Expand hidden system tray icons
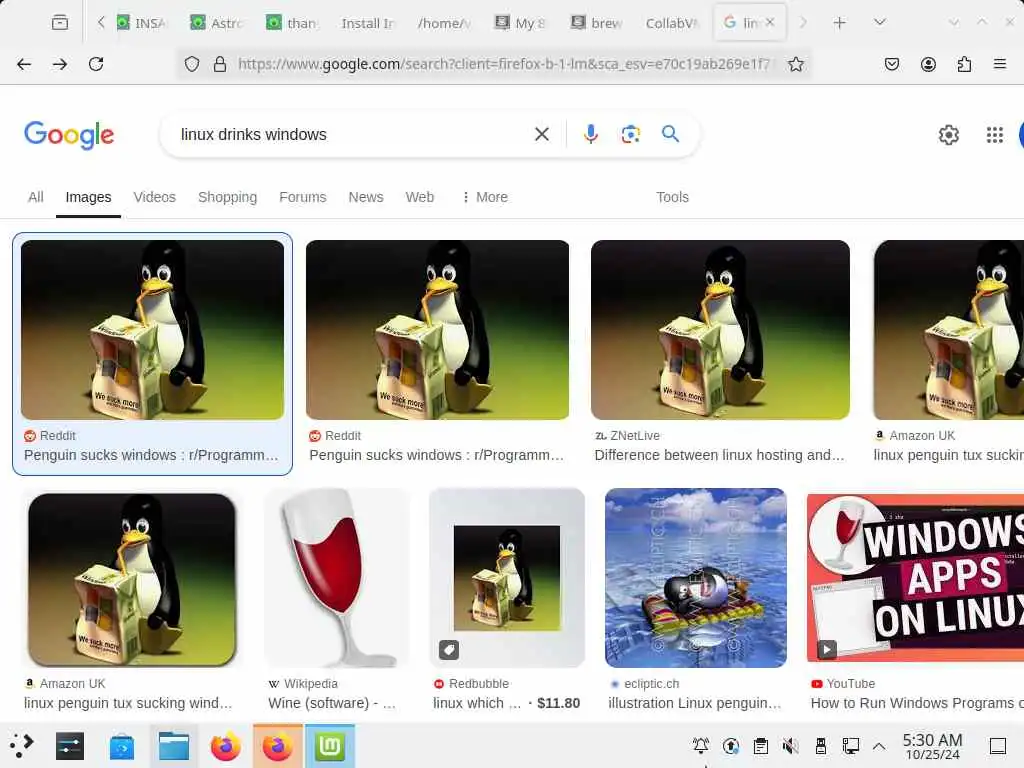 879,746
